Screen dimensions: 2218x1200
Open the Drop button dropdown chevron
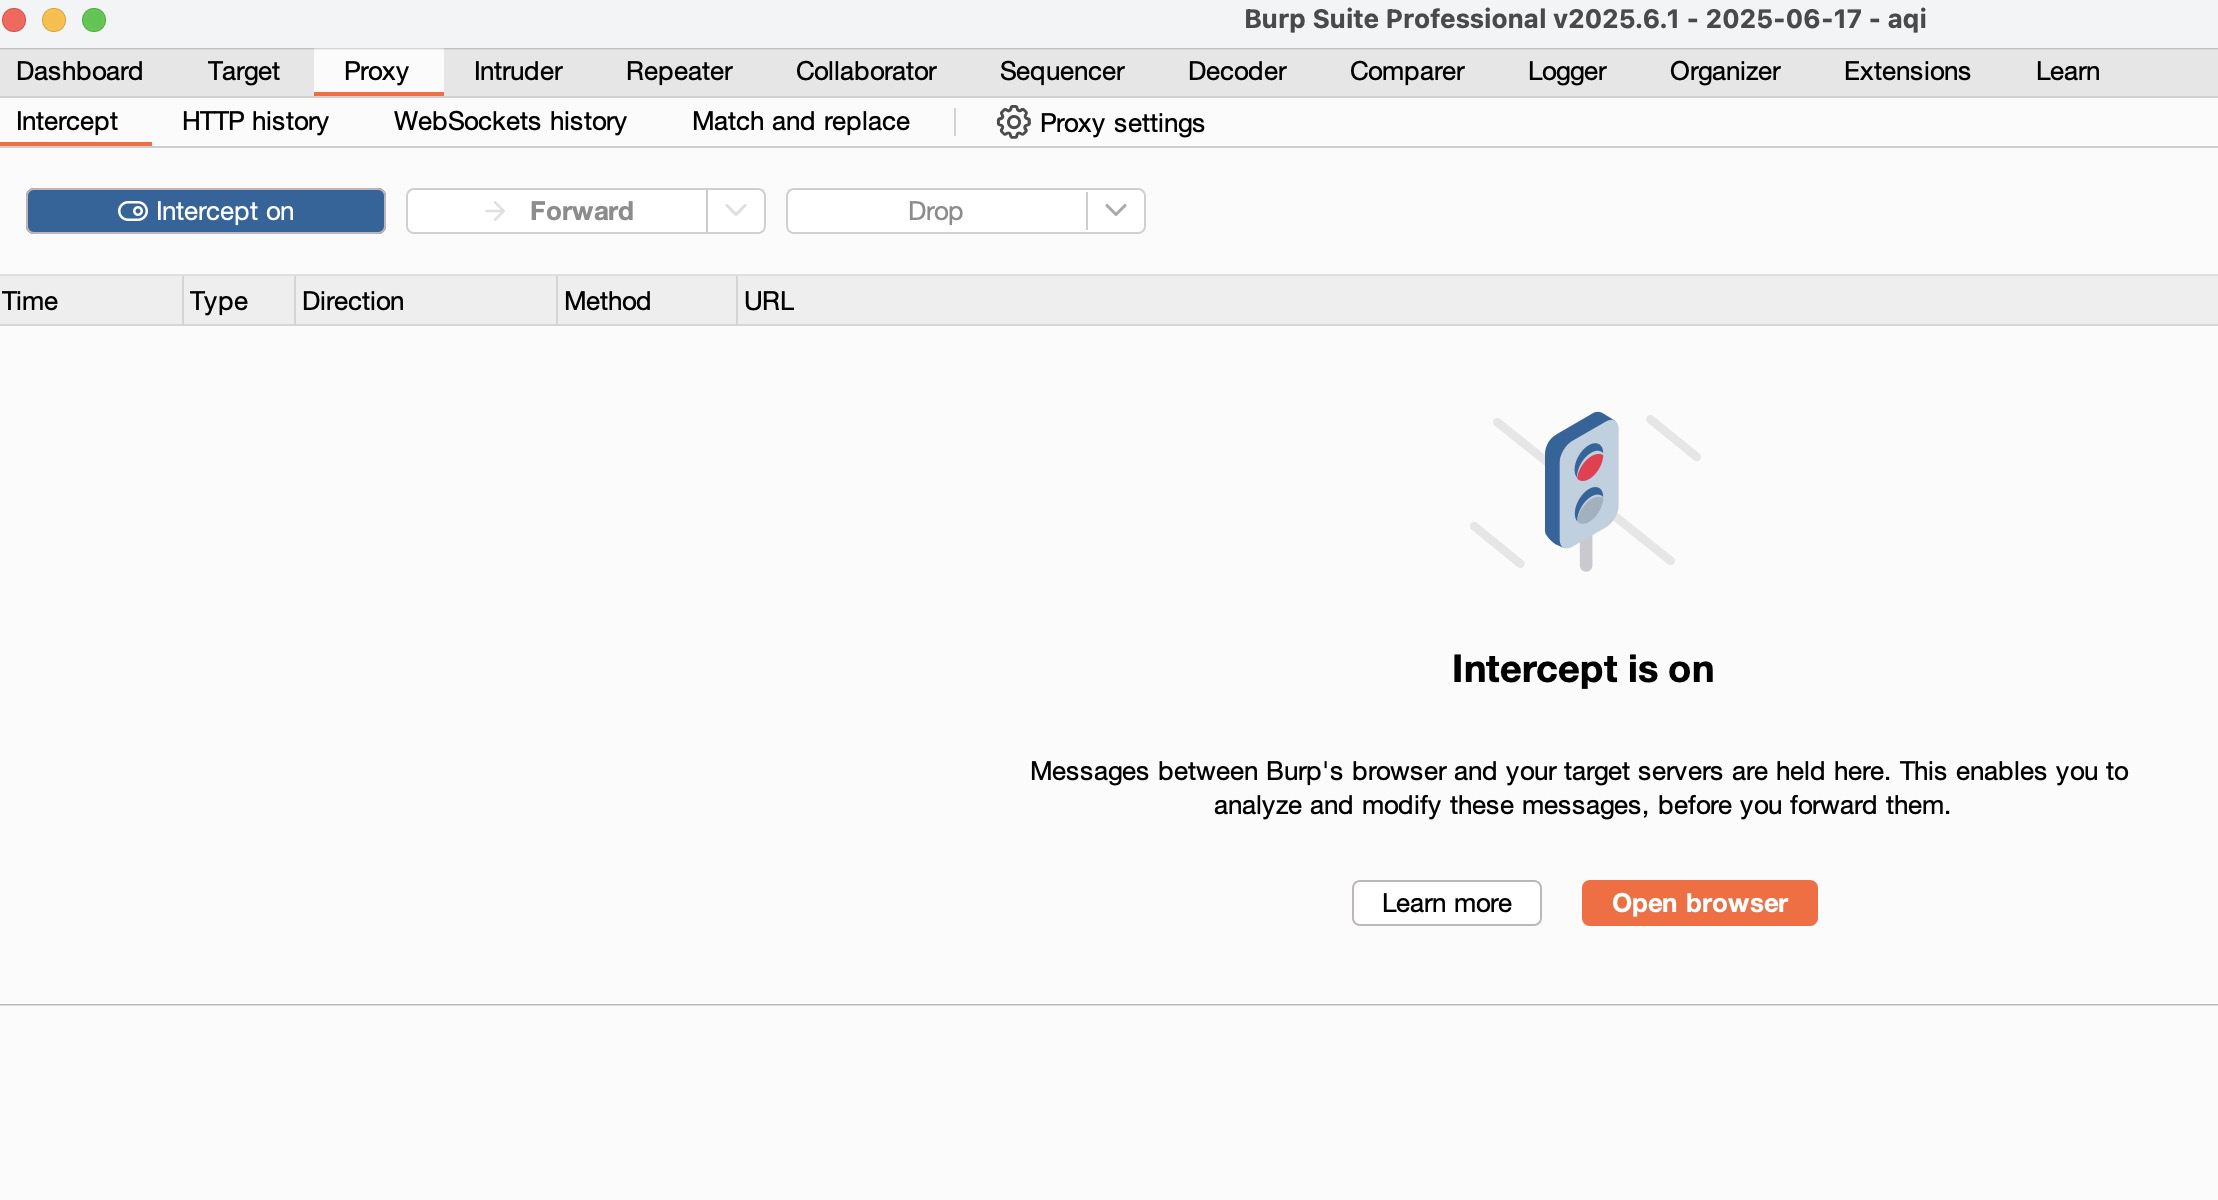1116,211
